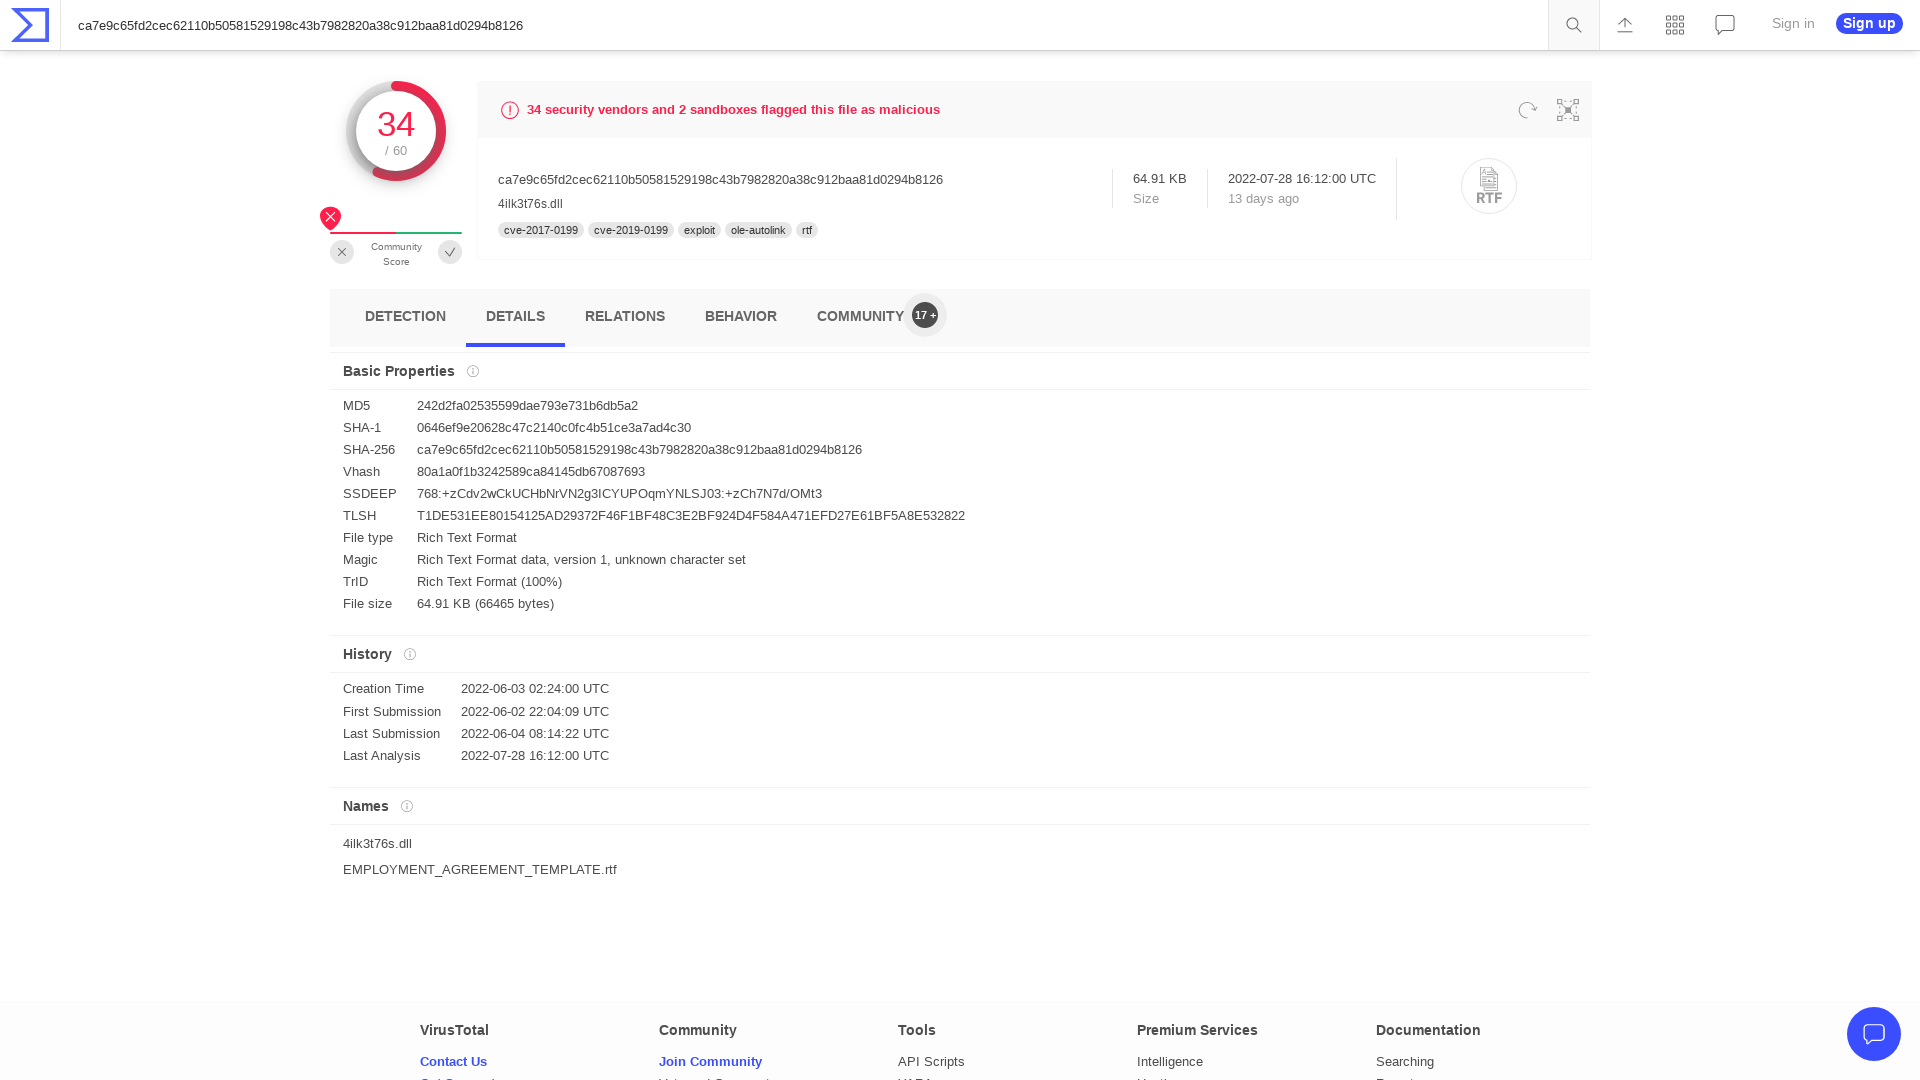Open the chat widget at bottom right
The image size is (1920, 1080).
click(x=1874, y=1034)
